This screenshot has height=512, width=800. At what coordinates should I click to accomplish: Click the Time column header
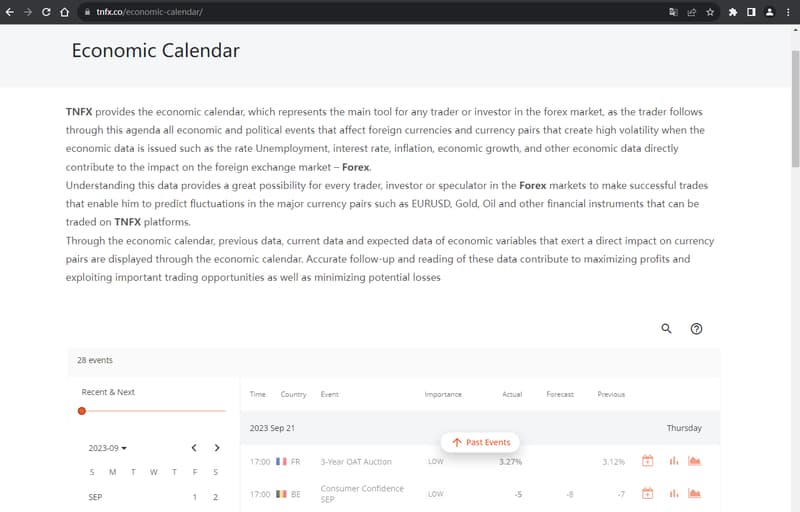(258, 394)
